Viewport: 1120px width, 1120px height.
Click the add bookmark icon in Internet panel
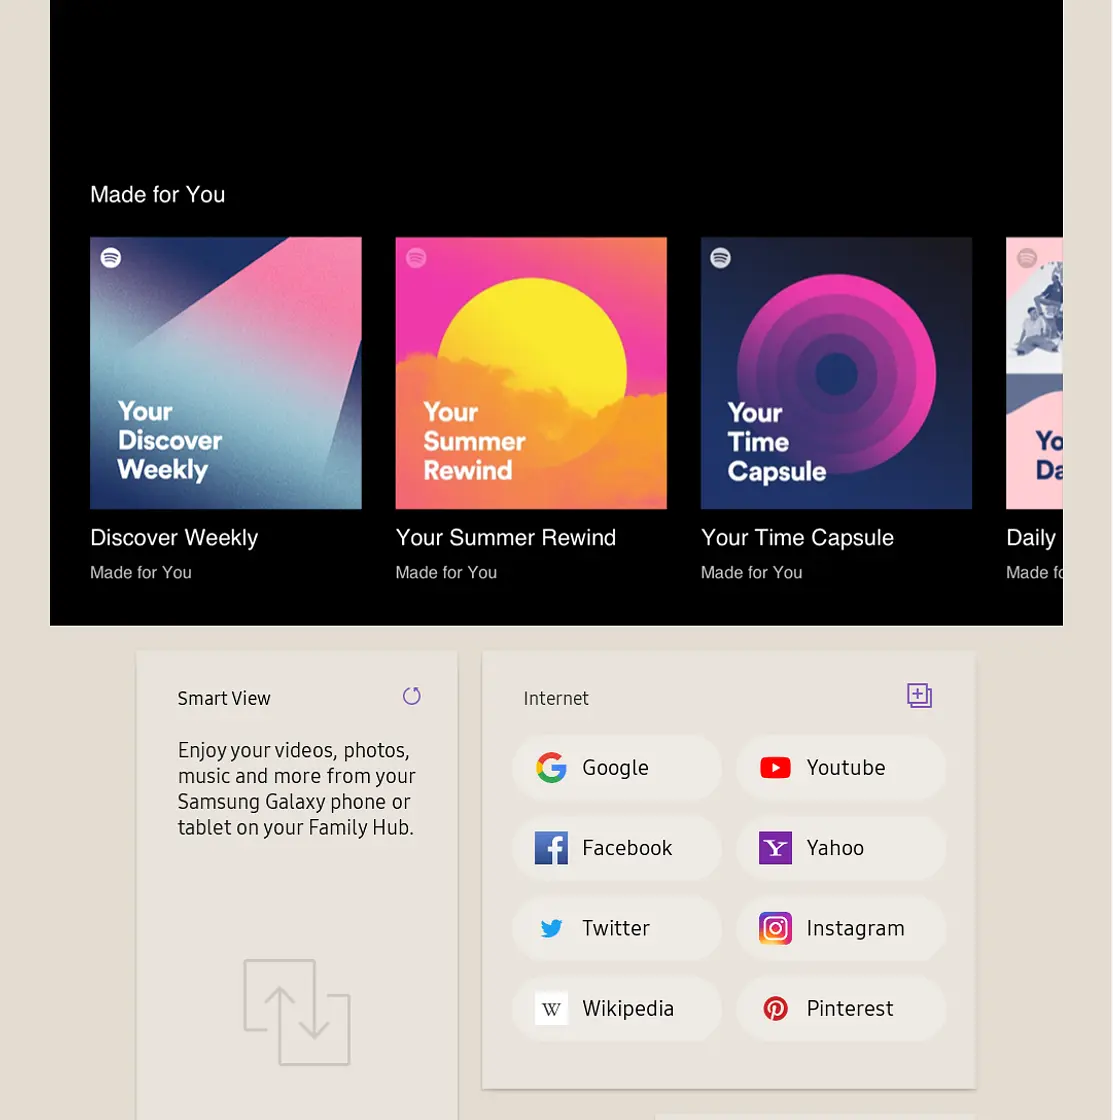(919, 695)
